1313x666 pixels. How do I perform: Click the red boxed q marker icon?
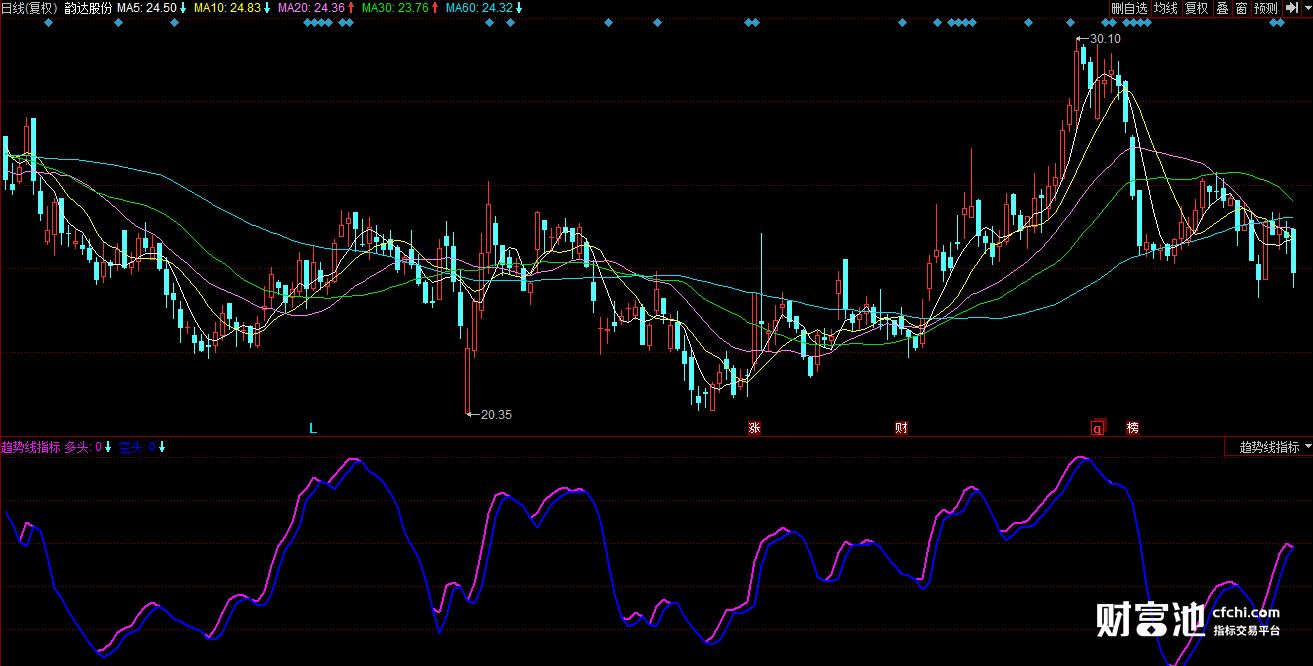pos(1097,428)
